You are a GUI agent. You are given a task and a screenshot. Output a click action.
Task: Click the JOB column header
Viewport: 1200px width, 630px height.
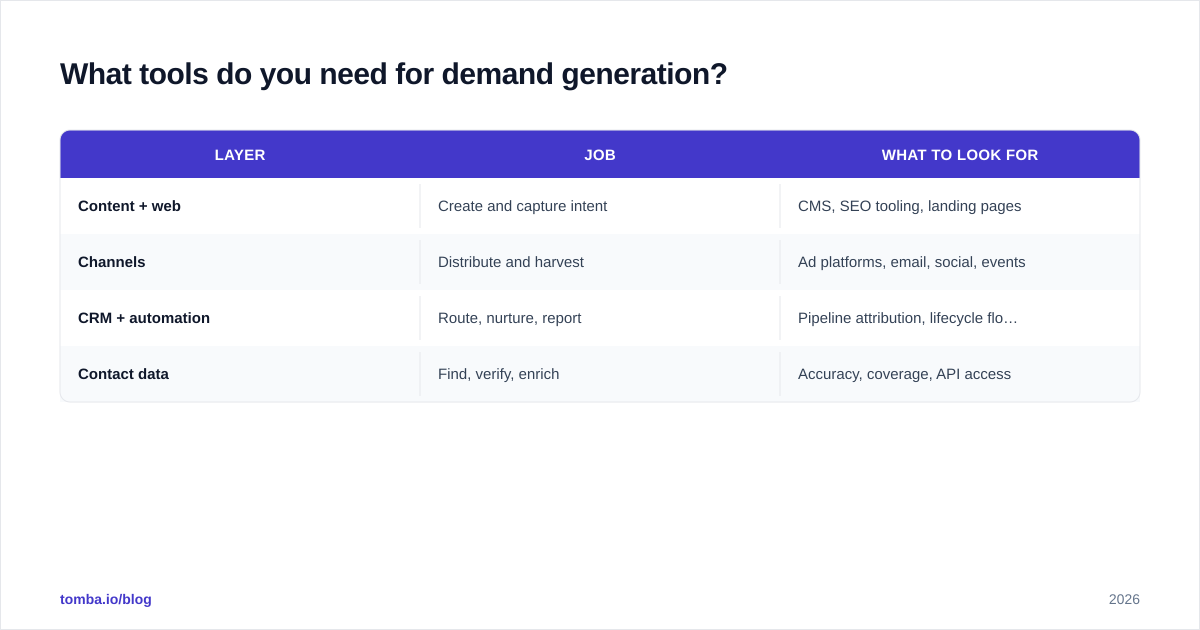(600, 155)
